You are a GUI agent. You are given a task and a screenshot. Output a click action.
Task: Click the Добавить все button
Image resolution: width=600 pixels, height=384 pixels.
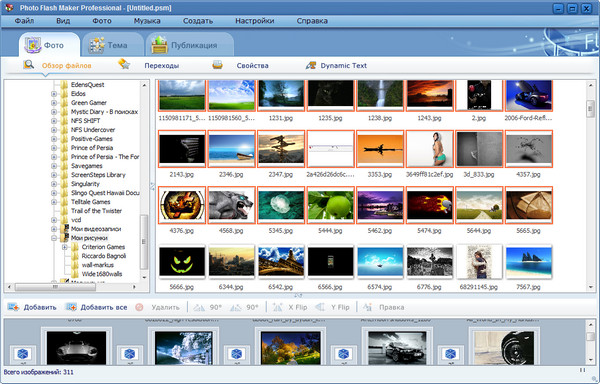(96, 307)
